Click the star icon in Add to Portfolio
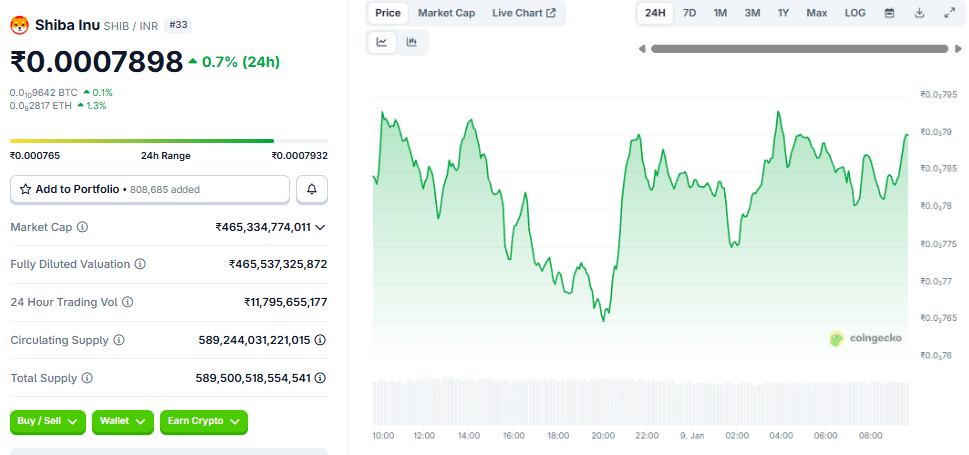The height and width of the screenshot is (455, 969). click(25, 189)
